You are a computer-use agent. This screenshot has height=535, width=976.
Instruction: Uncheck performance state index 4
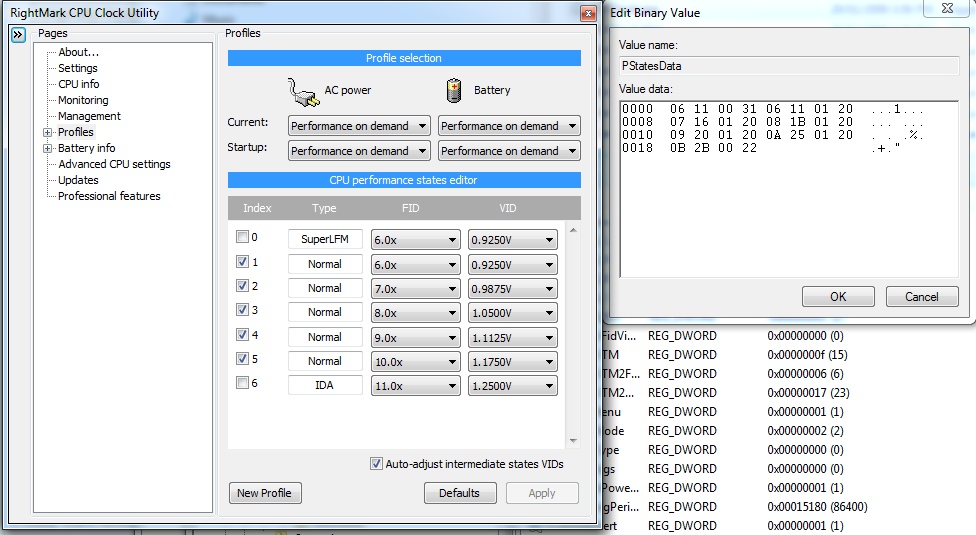tap(242, 334)
